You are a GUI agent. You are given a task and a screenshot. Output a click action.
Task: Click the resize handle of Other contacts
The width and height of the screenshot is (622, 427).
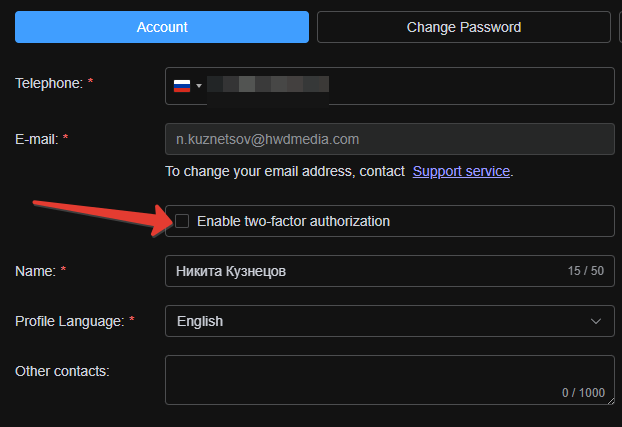611,401
